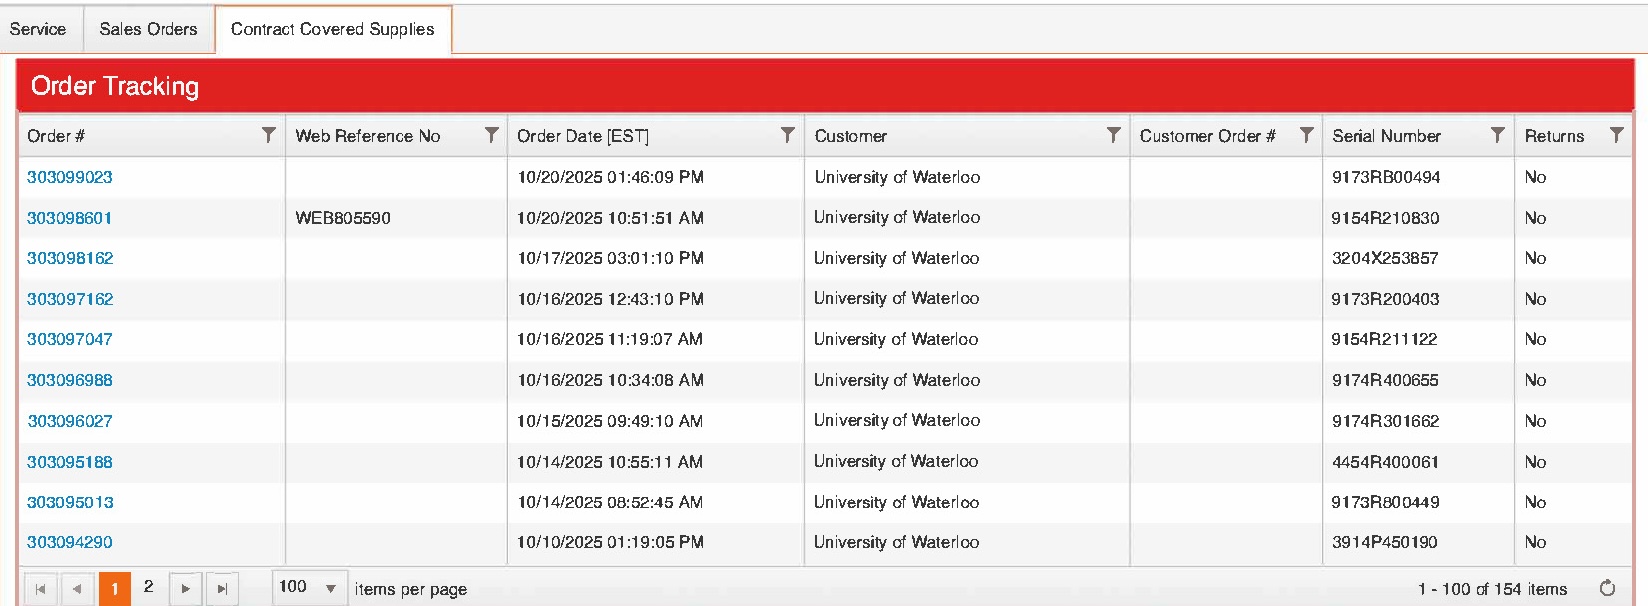Sort by the Order Date [EST] header
This screenshot has width=1648, height=606.
(583, 136)
